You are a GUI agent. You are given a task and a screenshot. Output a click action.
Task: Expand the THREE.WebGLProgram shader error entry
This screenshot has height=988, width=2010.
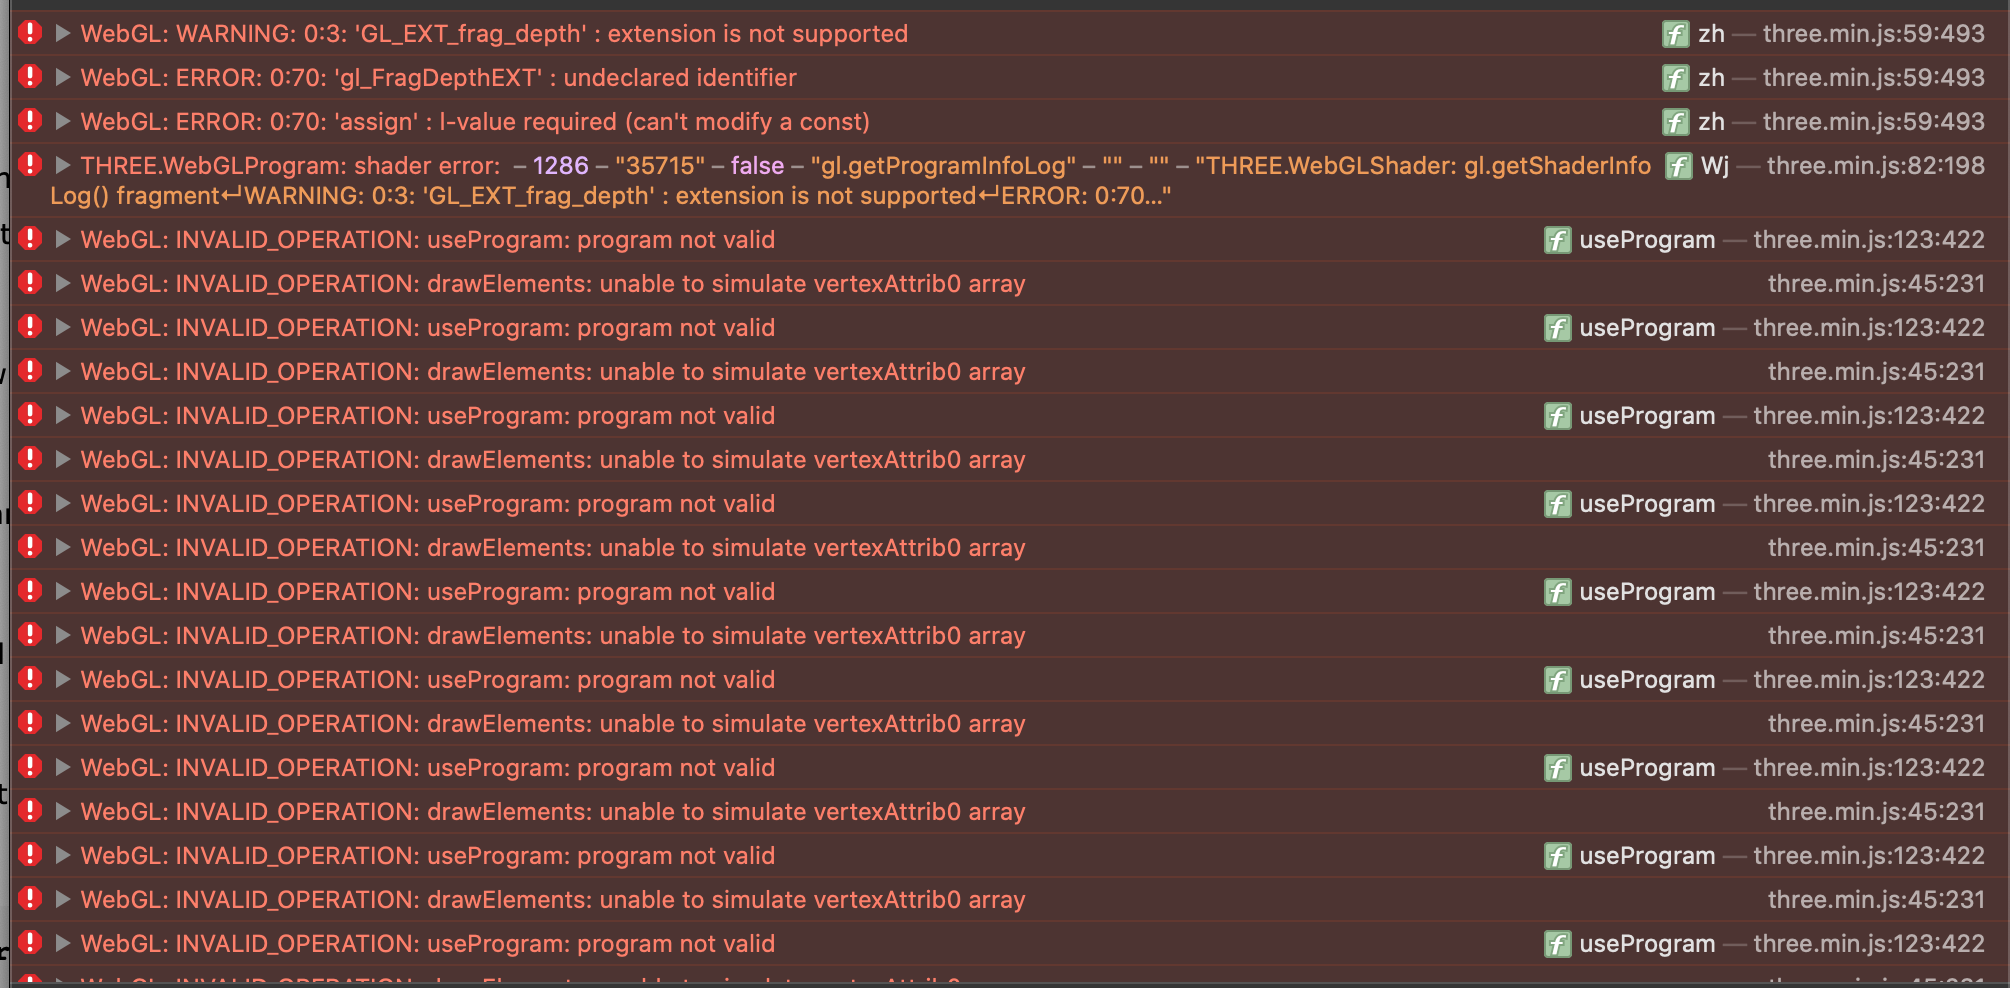coord(62,166)
